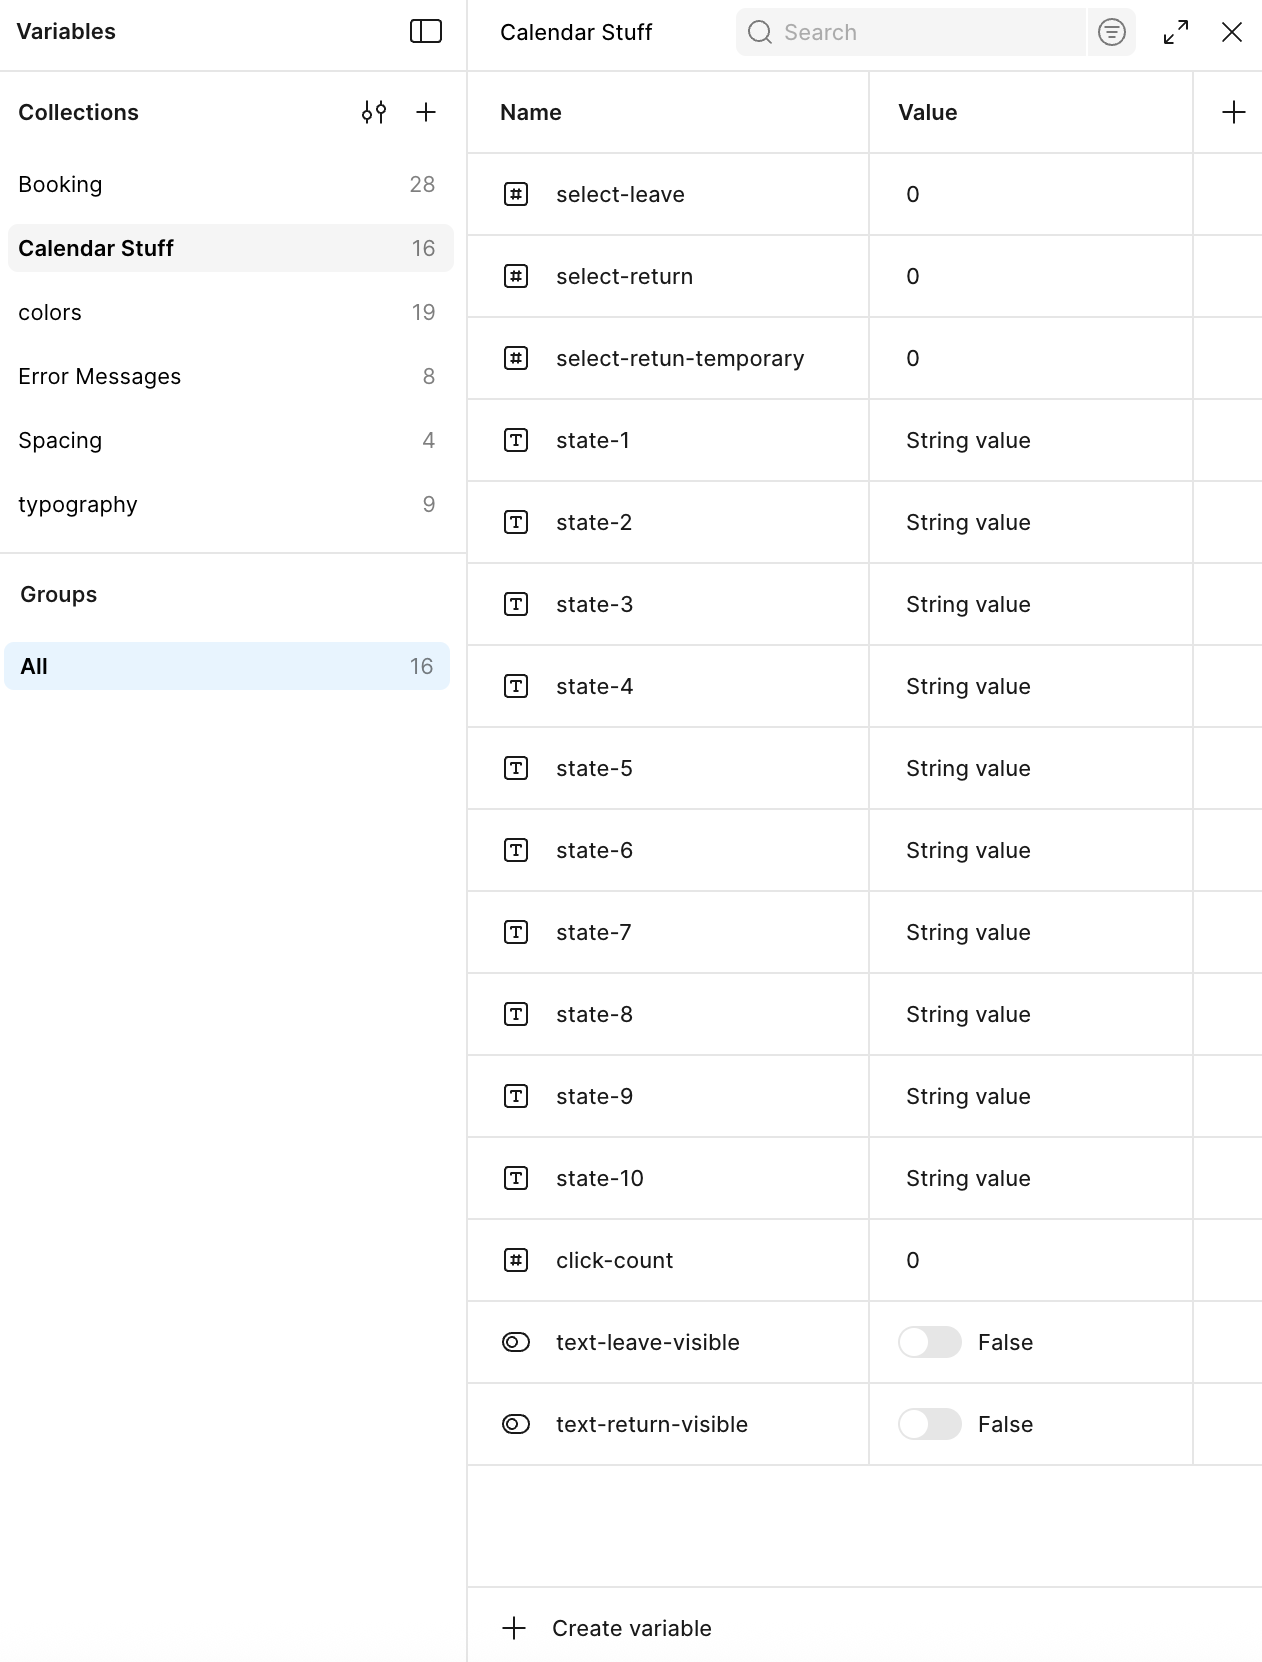This screenshot has height=1662, width=1262.
Task: Expand the variables window to fullscreen
Action: pos(1176,32)
